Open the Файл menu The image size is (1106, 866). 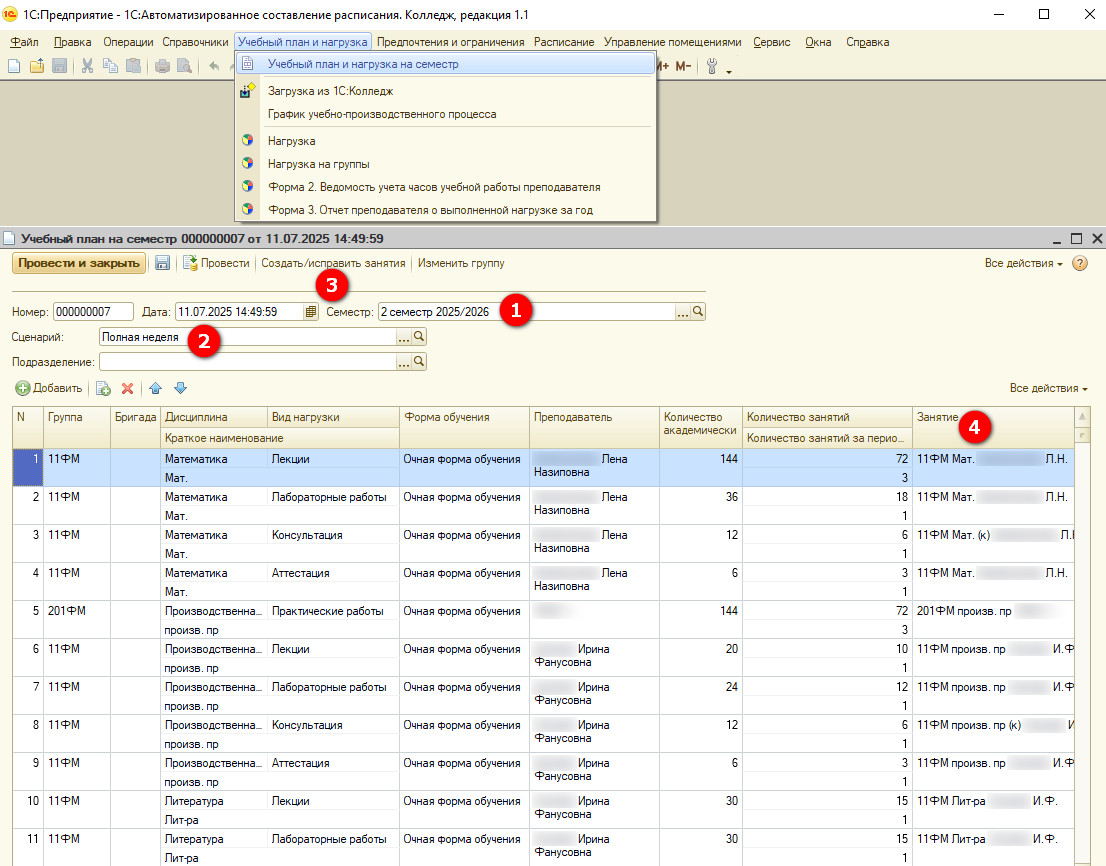tap(25, 42)
